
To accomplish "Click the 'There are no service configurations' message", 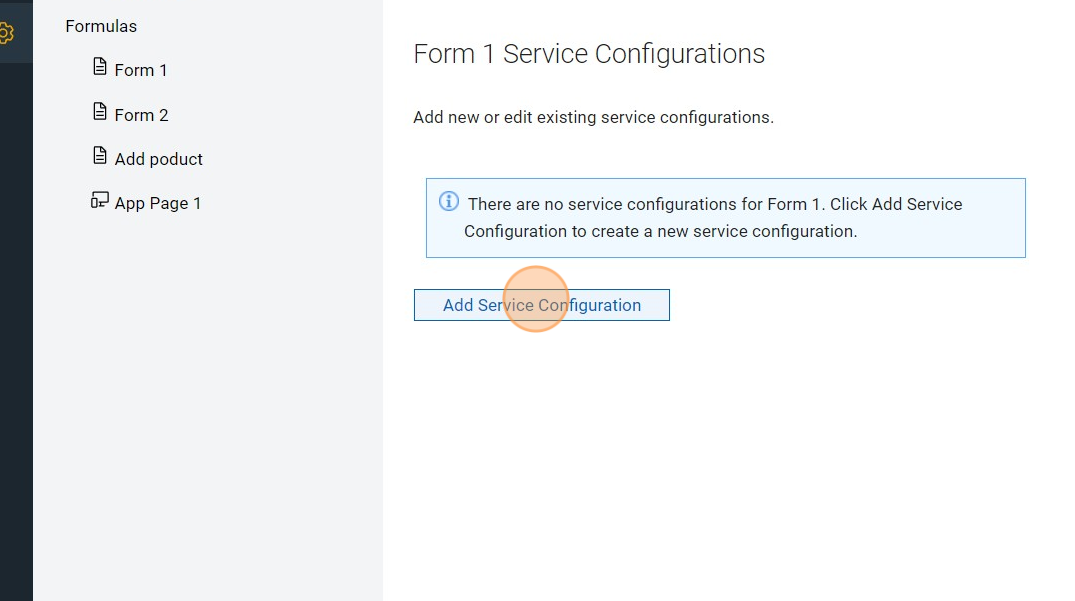I will 714,204.
